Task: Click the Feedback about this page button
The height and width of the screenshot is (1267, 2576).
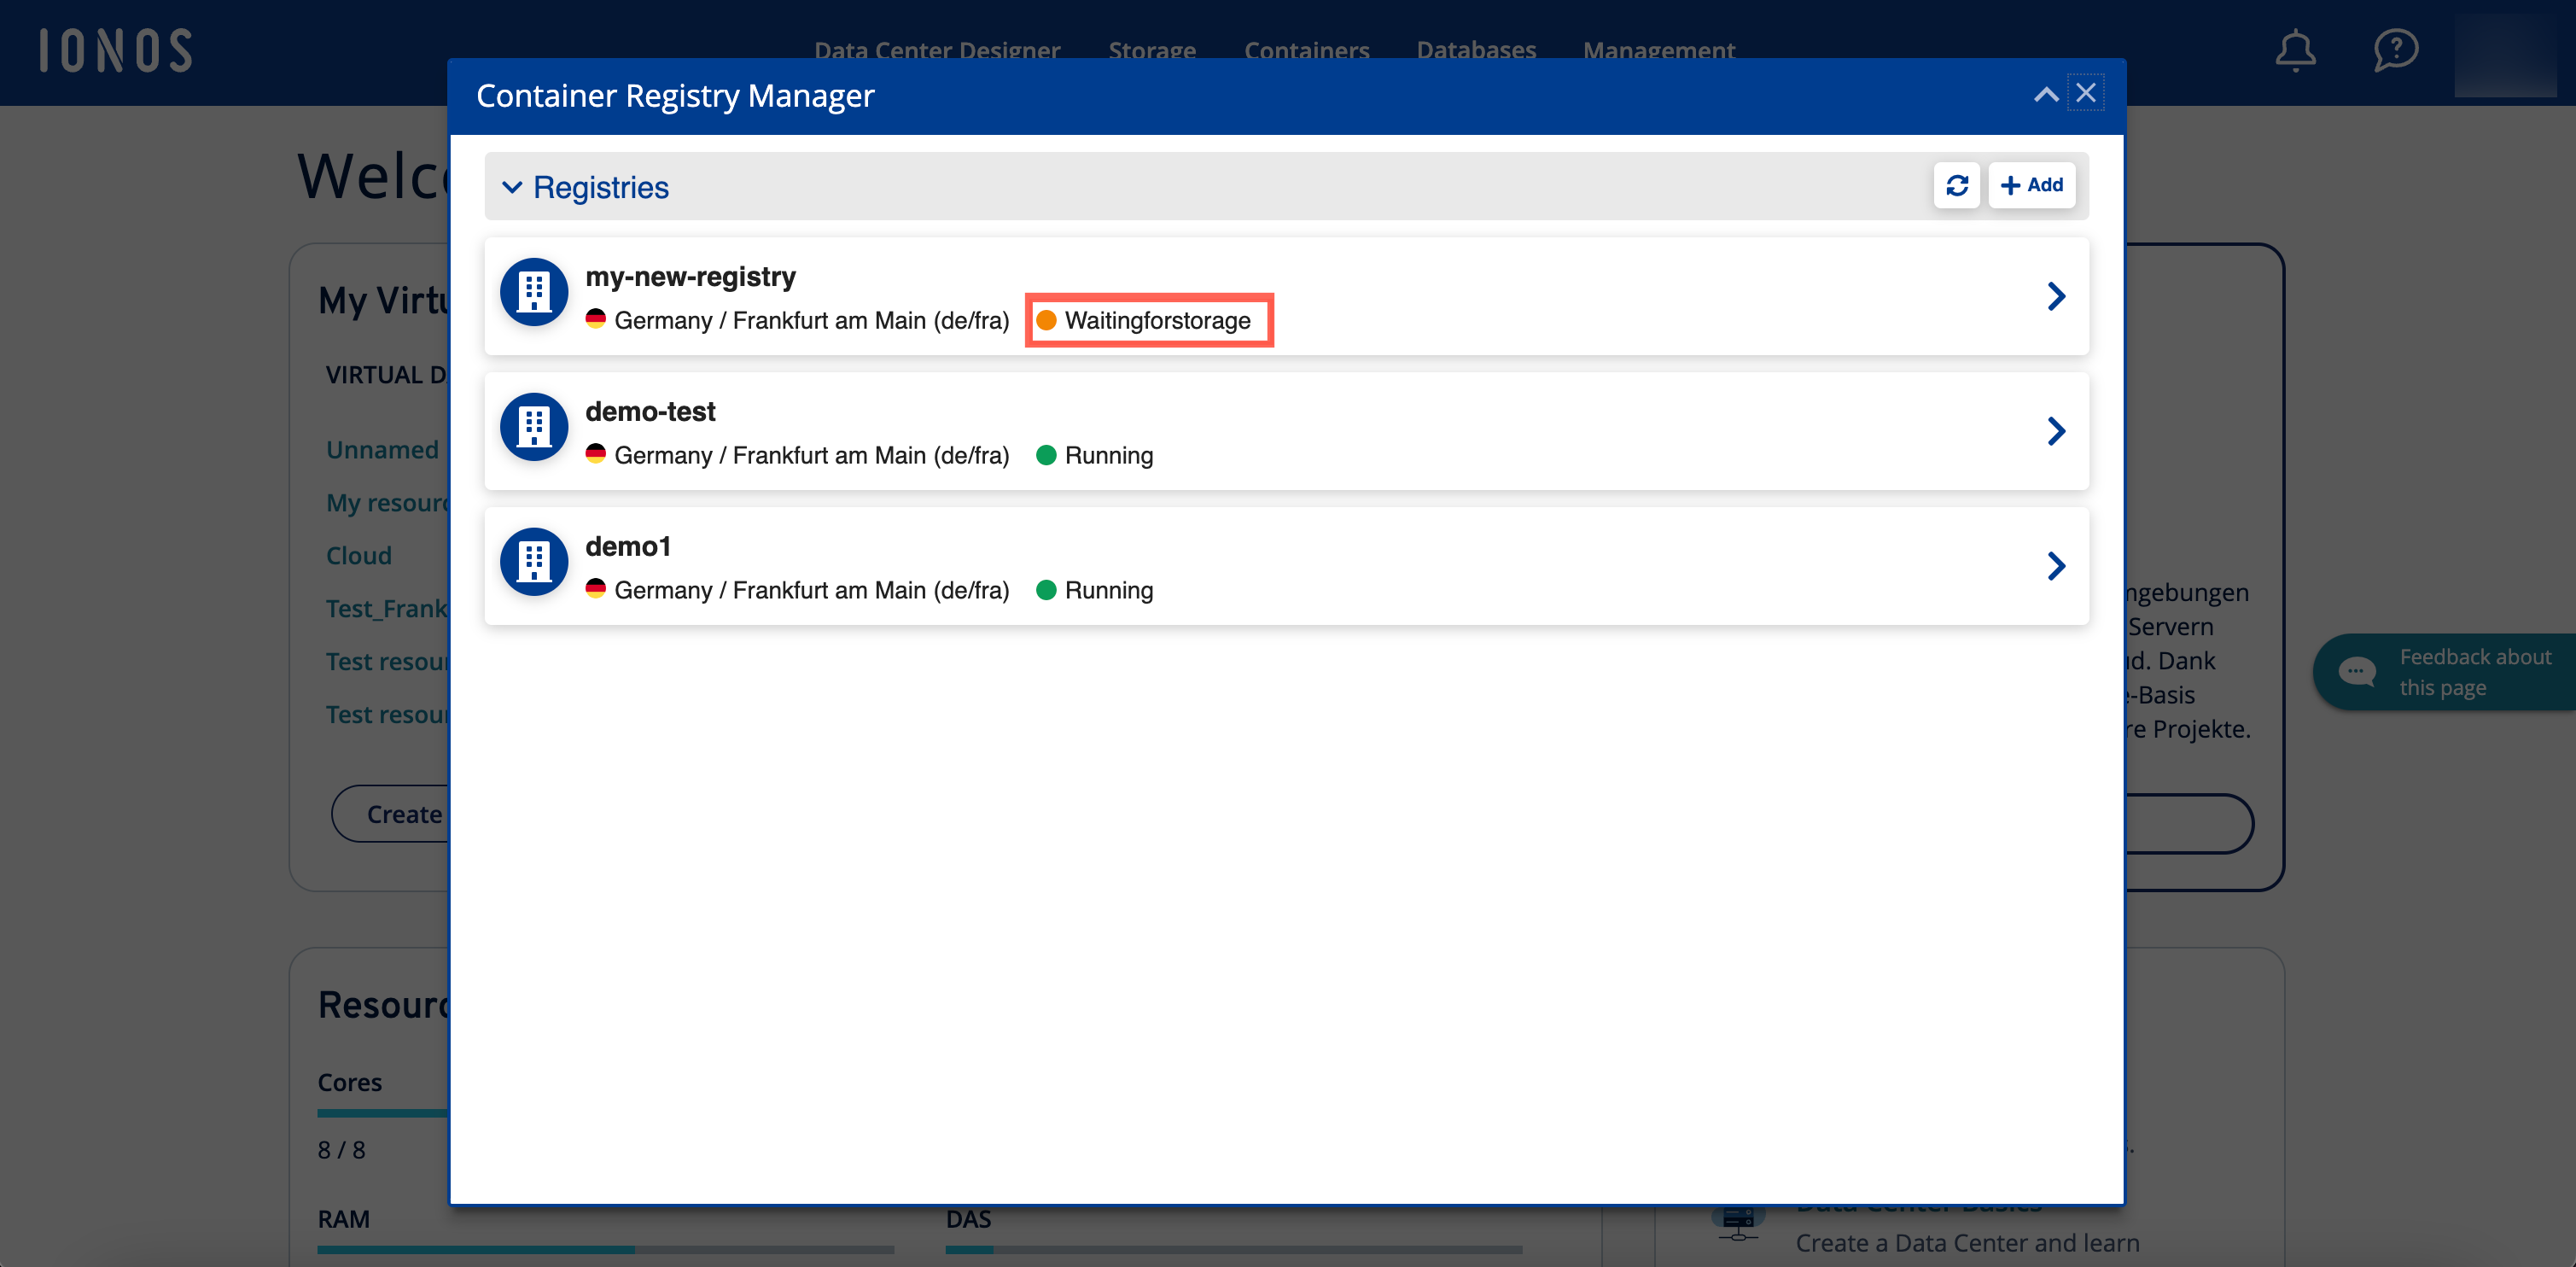Action: pyautogui.click(x=2445, y=672)
